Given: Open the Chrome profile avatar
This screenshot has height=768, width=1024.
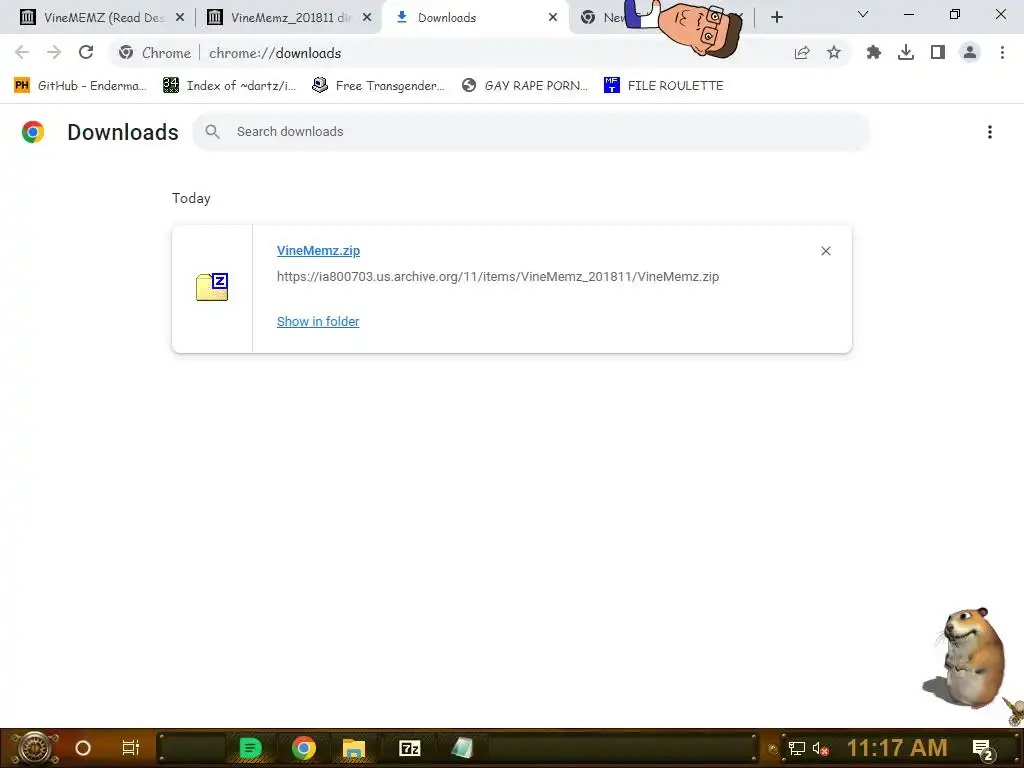Looking at the screenshot, I should click(x=970, y=53).
